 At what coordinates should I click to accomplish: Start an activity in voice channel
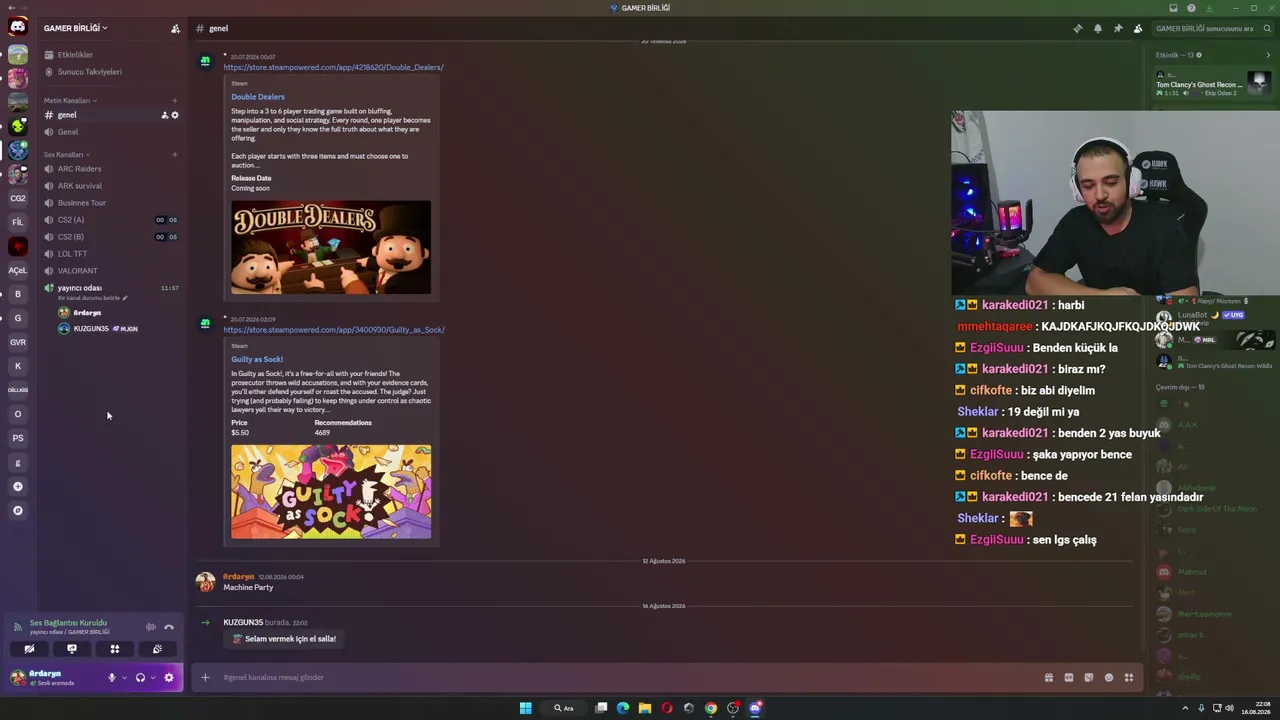click(x=115, y=649)
